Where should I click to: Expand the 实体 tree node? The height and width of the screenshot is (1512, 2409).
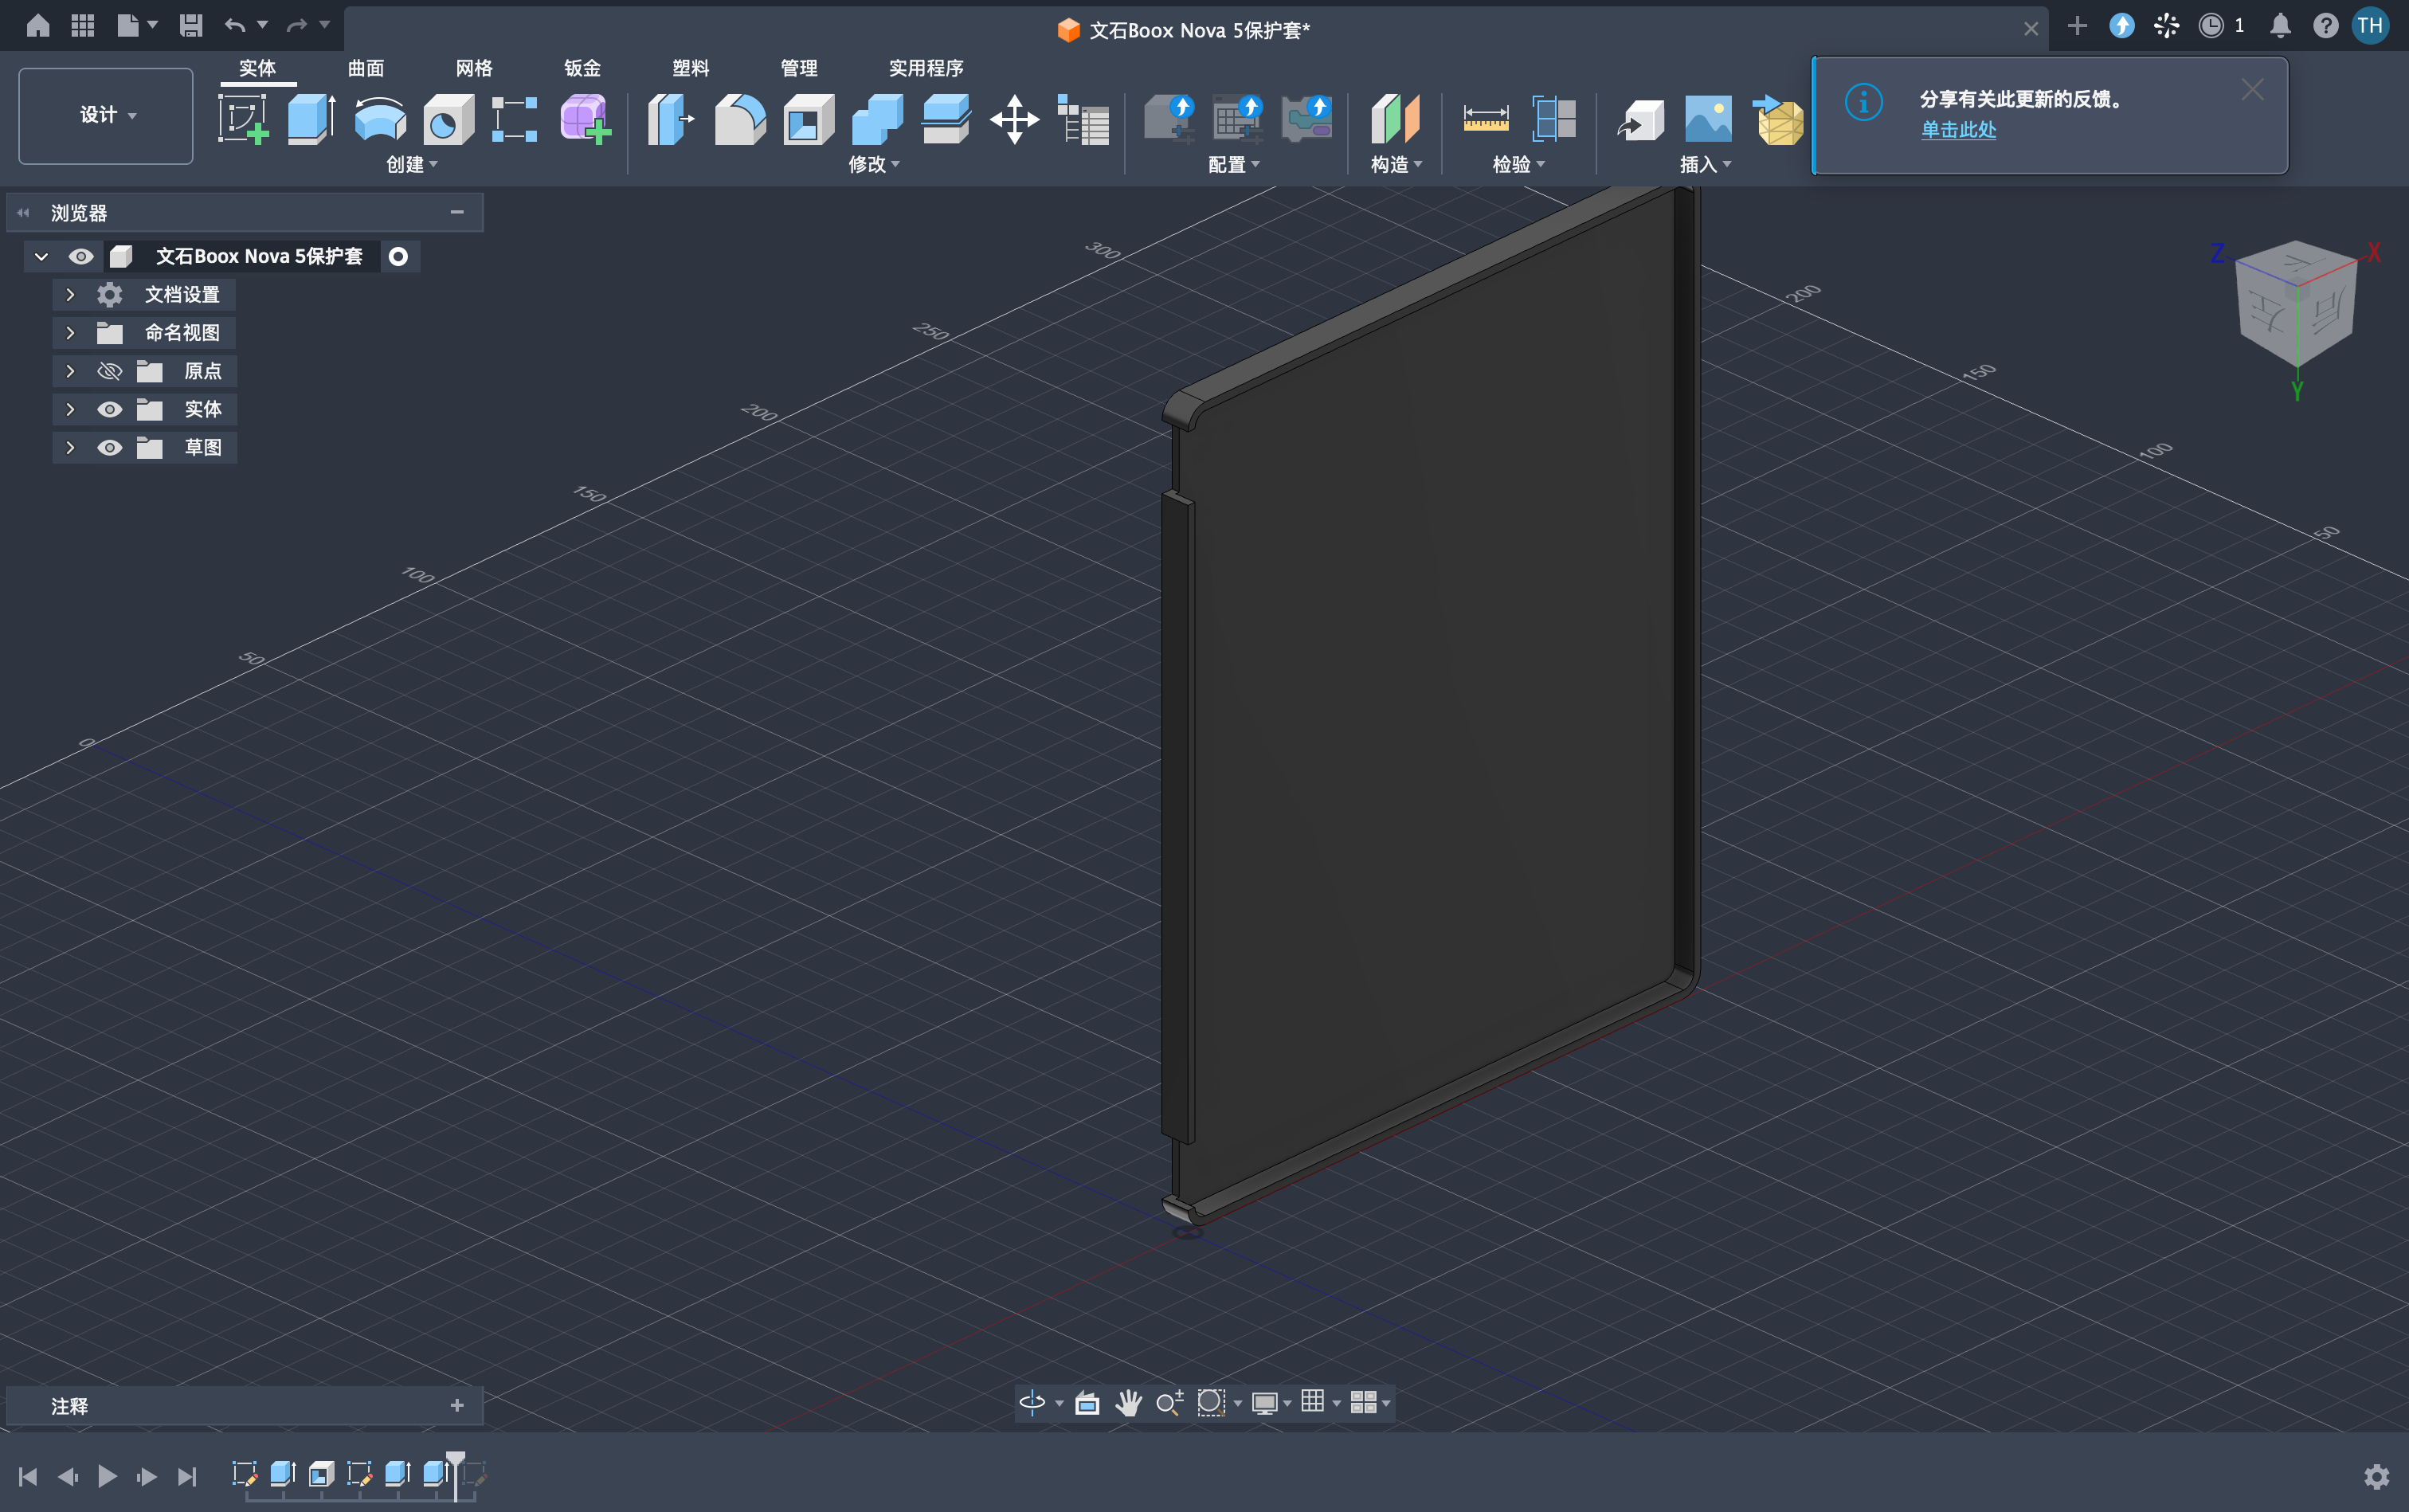click(70, 409)
